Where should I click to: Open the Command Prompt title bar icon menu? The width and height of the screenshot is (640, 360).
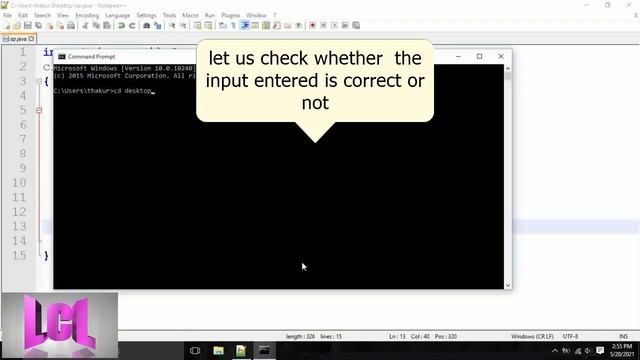coord(62,57)
